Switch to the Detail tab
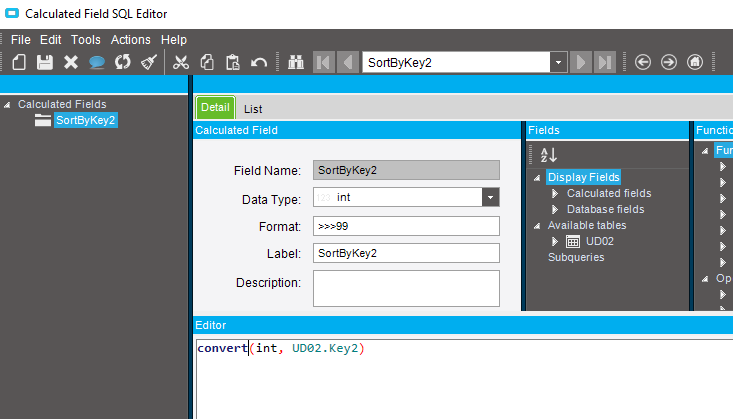Screen dimensions: 733x419 point(216,108)
